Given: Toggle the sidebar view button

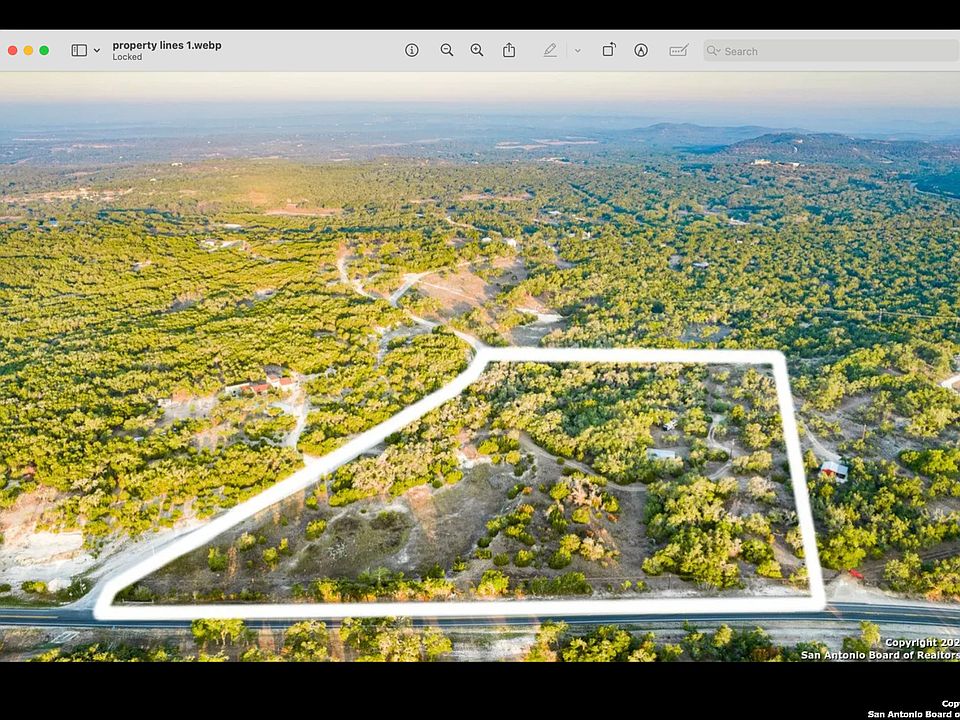Looking at the screenshot, I should click(x=79, y=50).
